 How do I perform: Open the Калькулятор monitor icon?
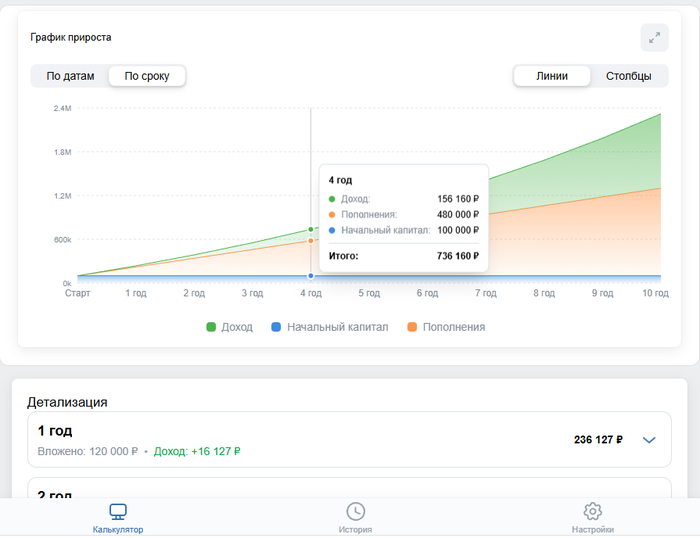[118, 512]
